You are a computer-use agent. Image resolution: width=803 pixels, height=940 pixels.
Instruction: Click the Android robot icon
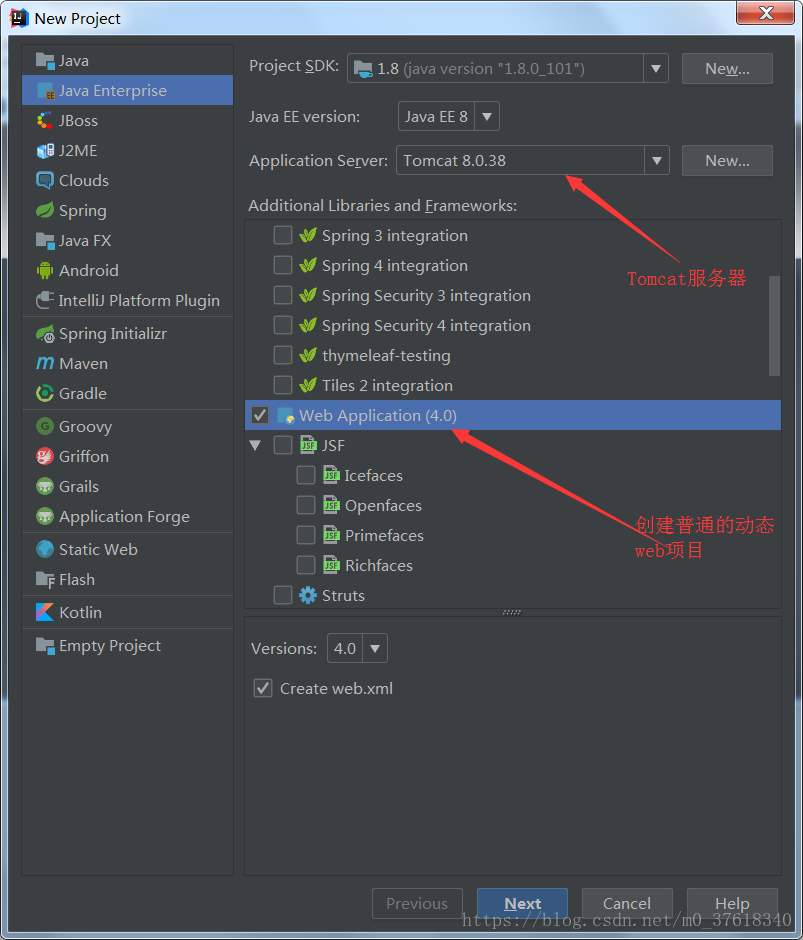(x=45, y=270)
